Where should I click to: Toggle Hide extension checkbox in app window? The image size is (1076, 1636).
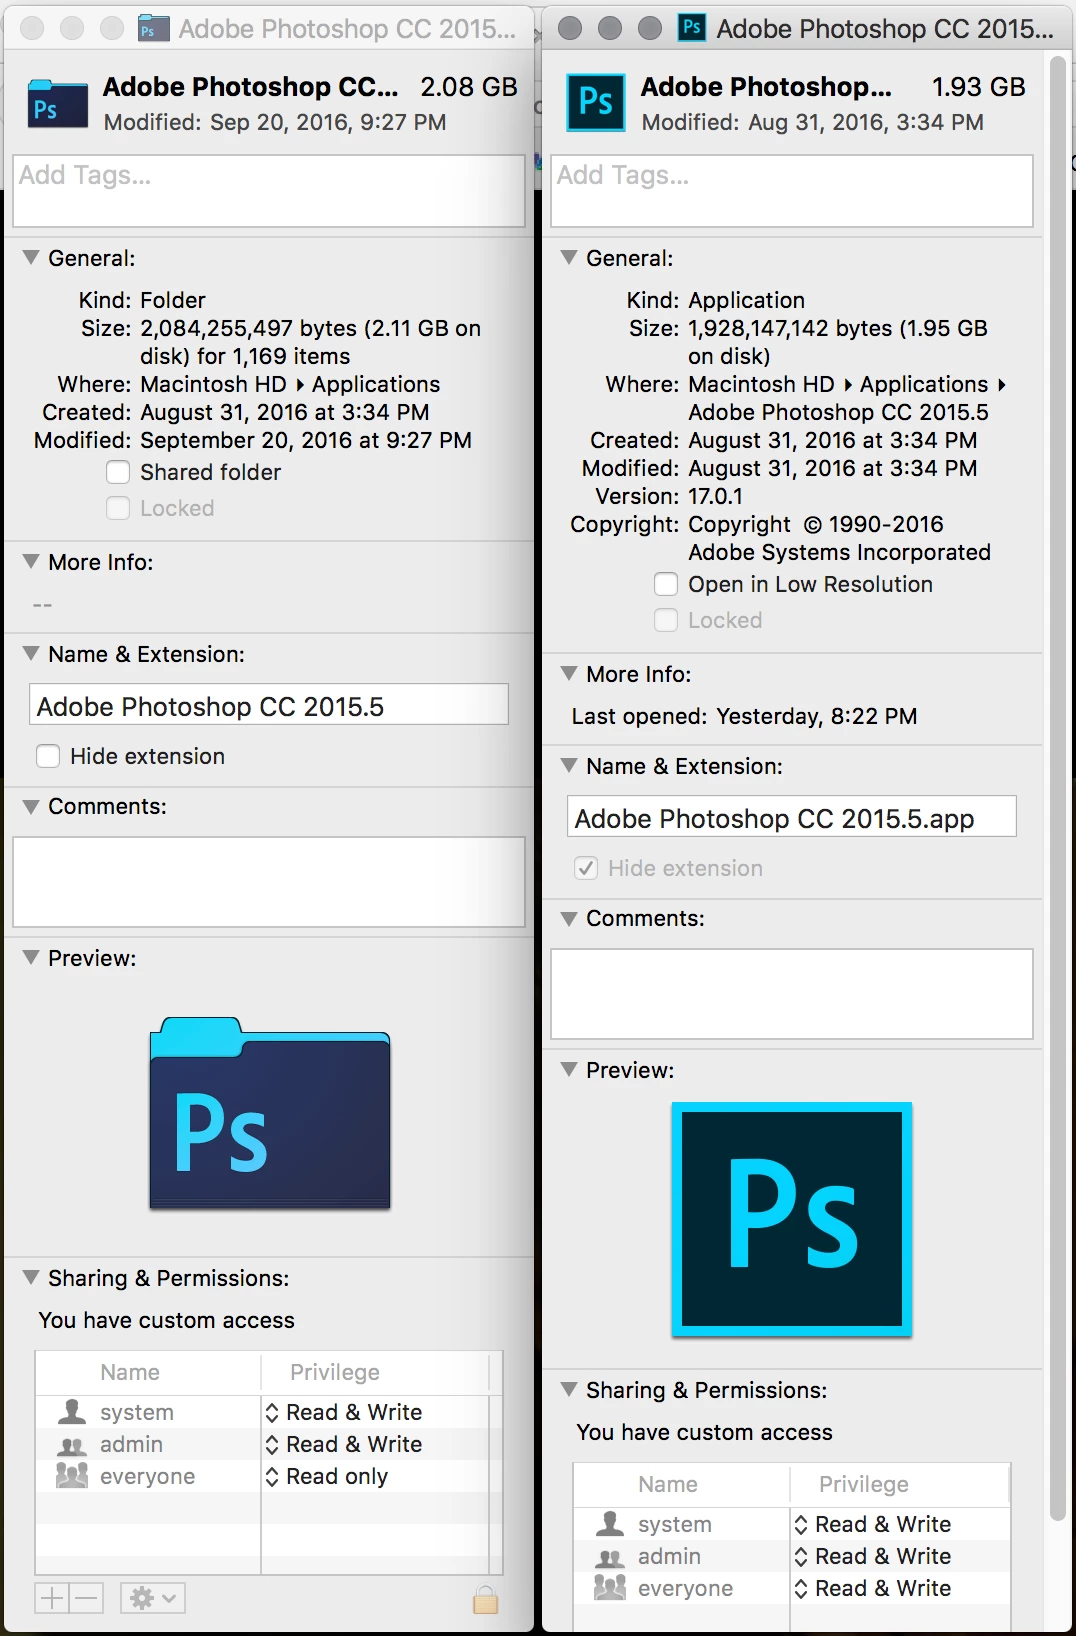pyautogui.click(x=586, y=868)
